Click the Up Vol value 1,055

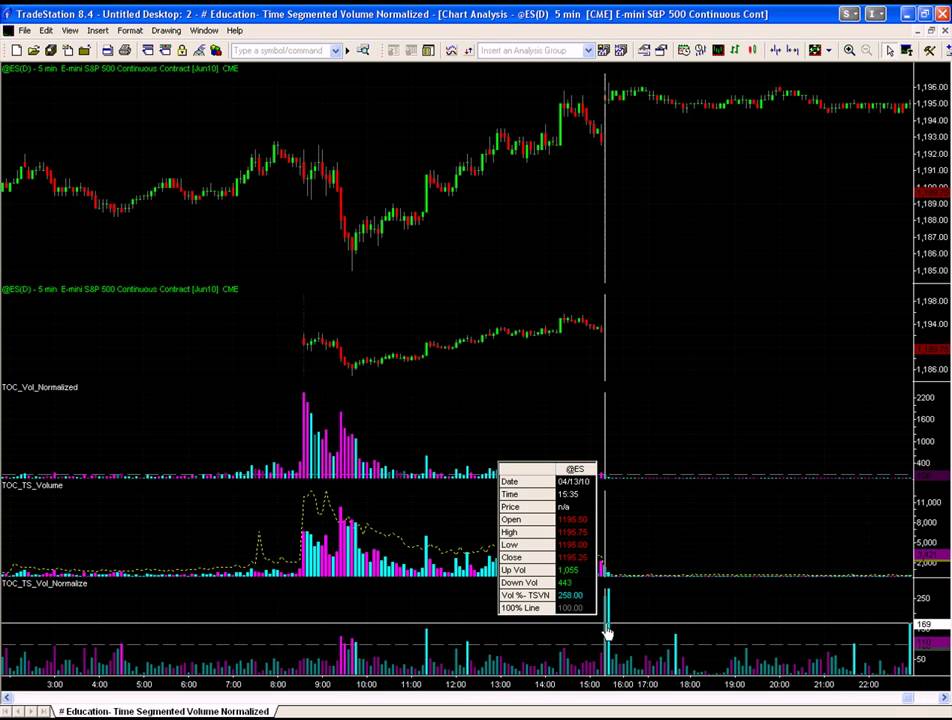tap(568, 570)
